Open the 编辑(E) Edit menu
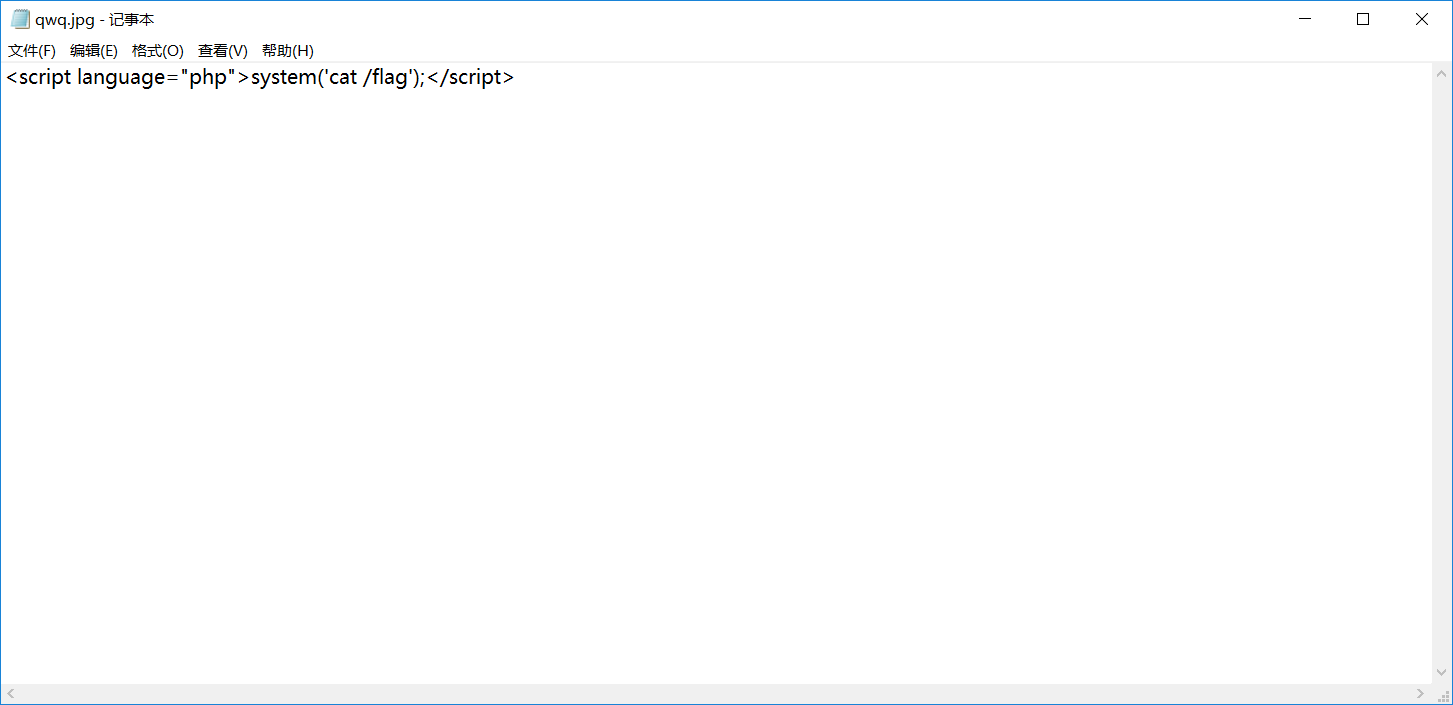The height and width of the screenshot is (705, 1453). point(94,51)
